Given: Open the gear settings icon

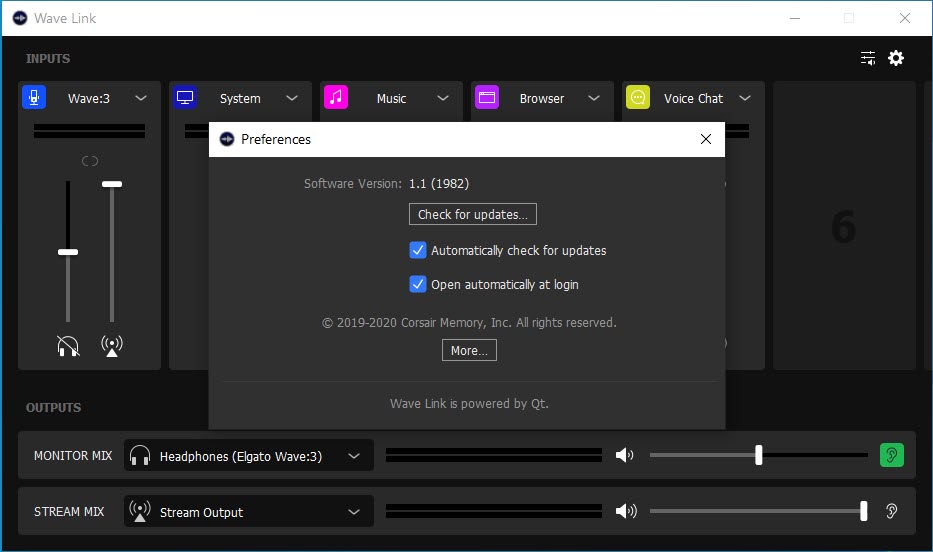Looking at the screenshot, I should click(896, 58).
